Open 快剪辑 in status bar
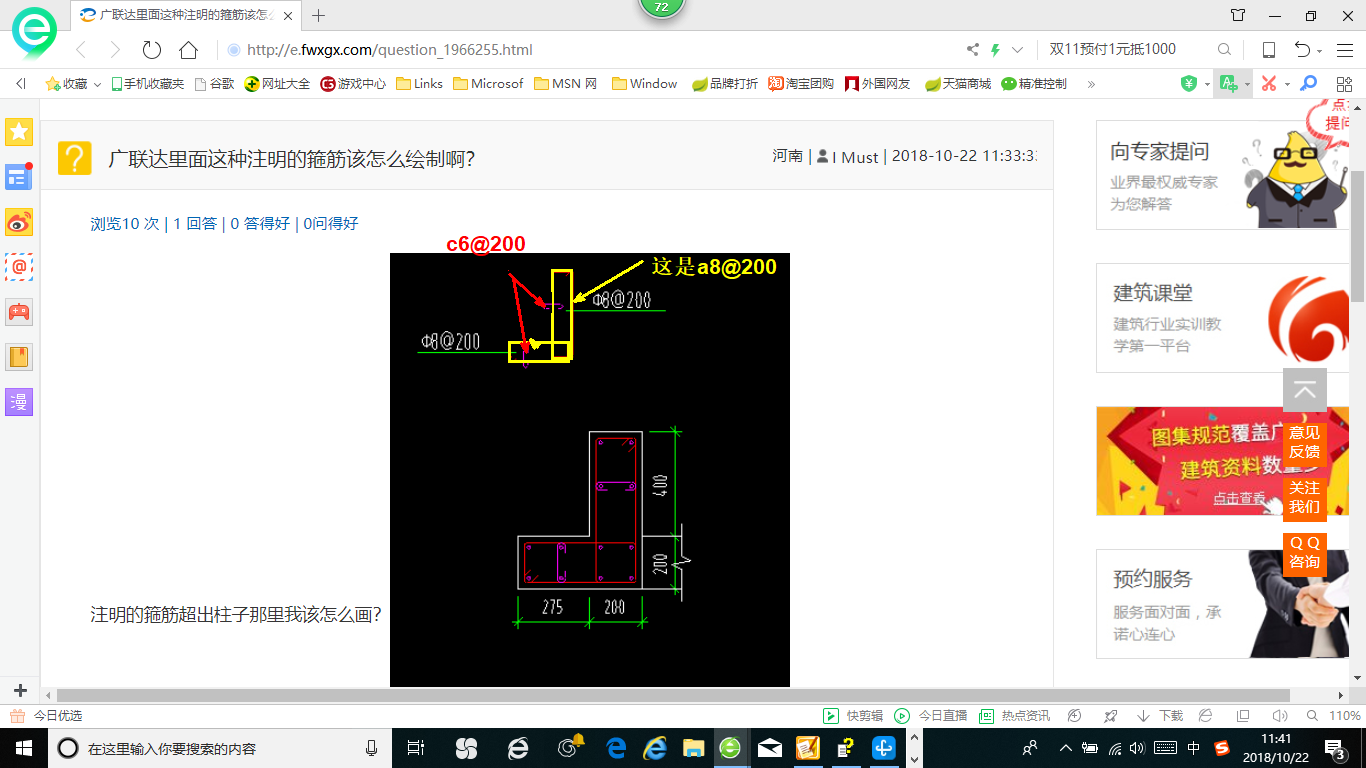The height and width of the screenshot is (768, 1366). tap(853, 716)
